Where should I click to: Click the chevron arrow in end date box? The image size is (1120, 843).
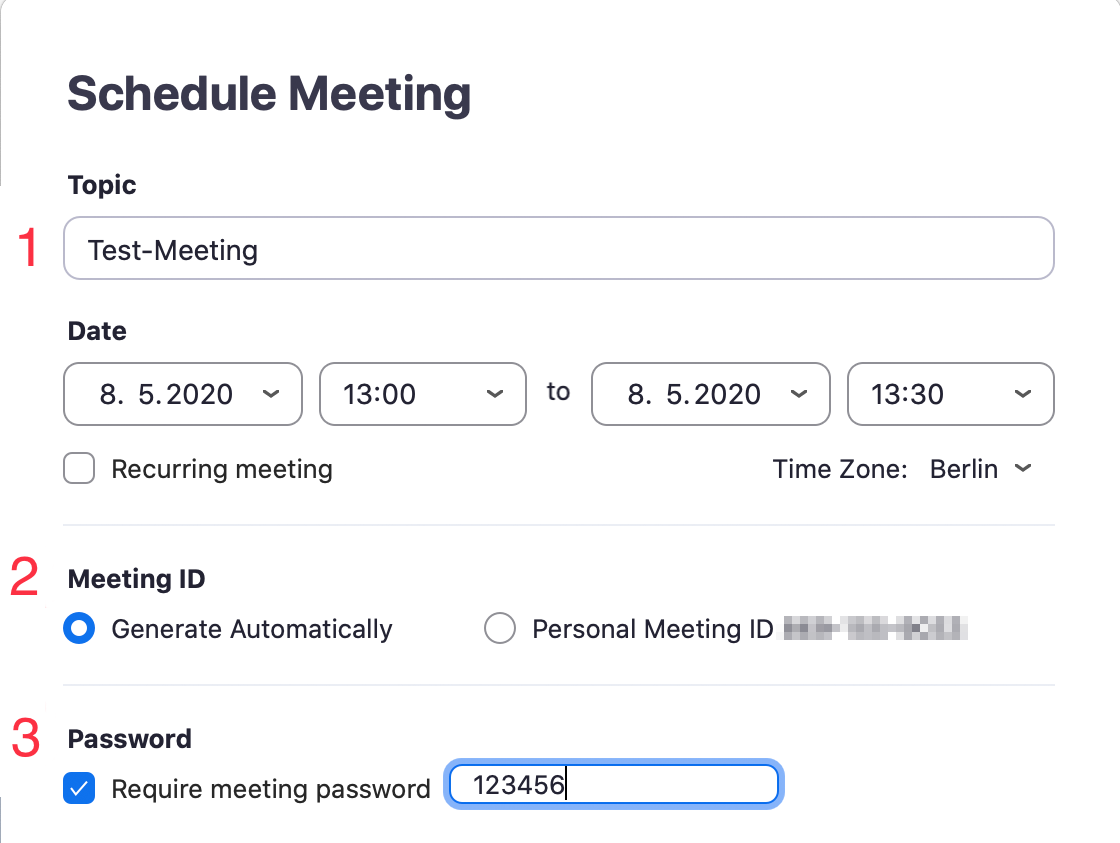coord(798,394)
